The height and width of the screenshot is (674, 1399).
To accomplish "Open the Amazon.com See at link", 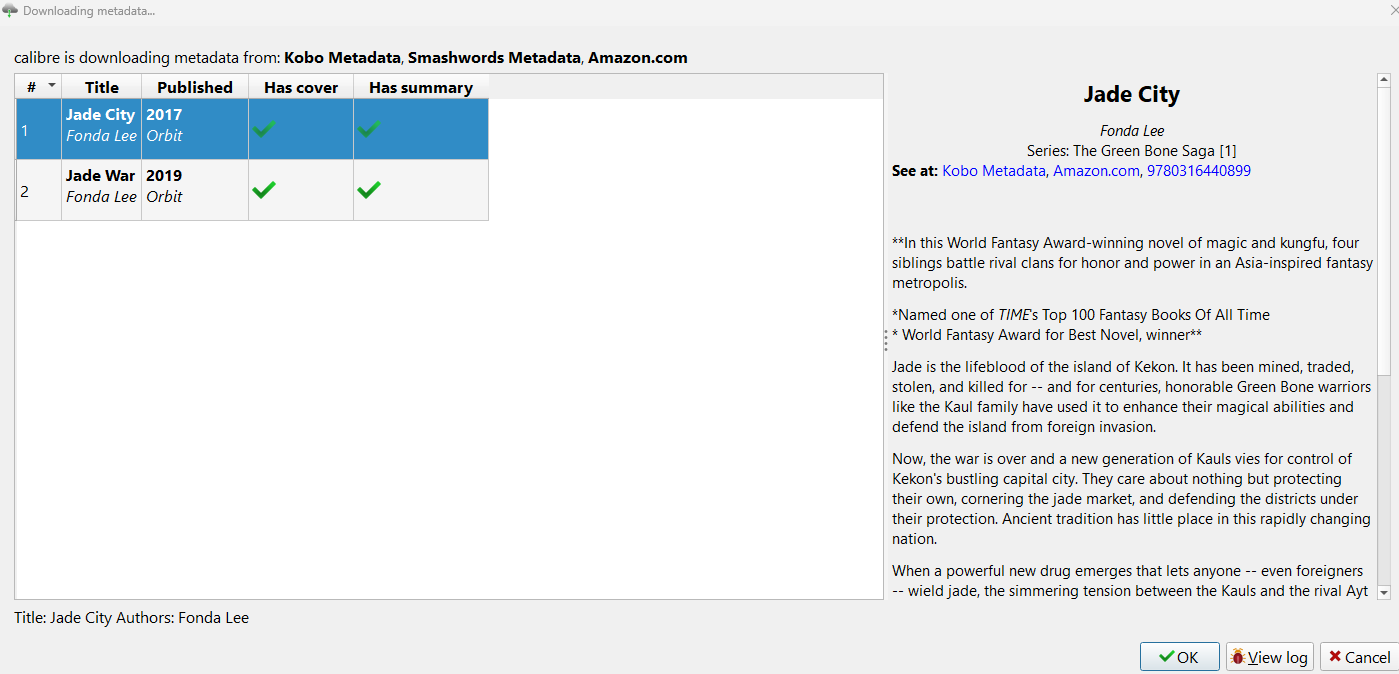I will point(1096,171).
